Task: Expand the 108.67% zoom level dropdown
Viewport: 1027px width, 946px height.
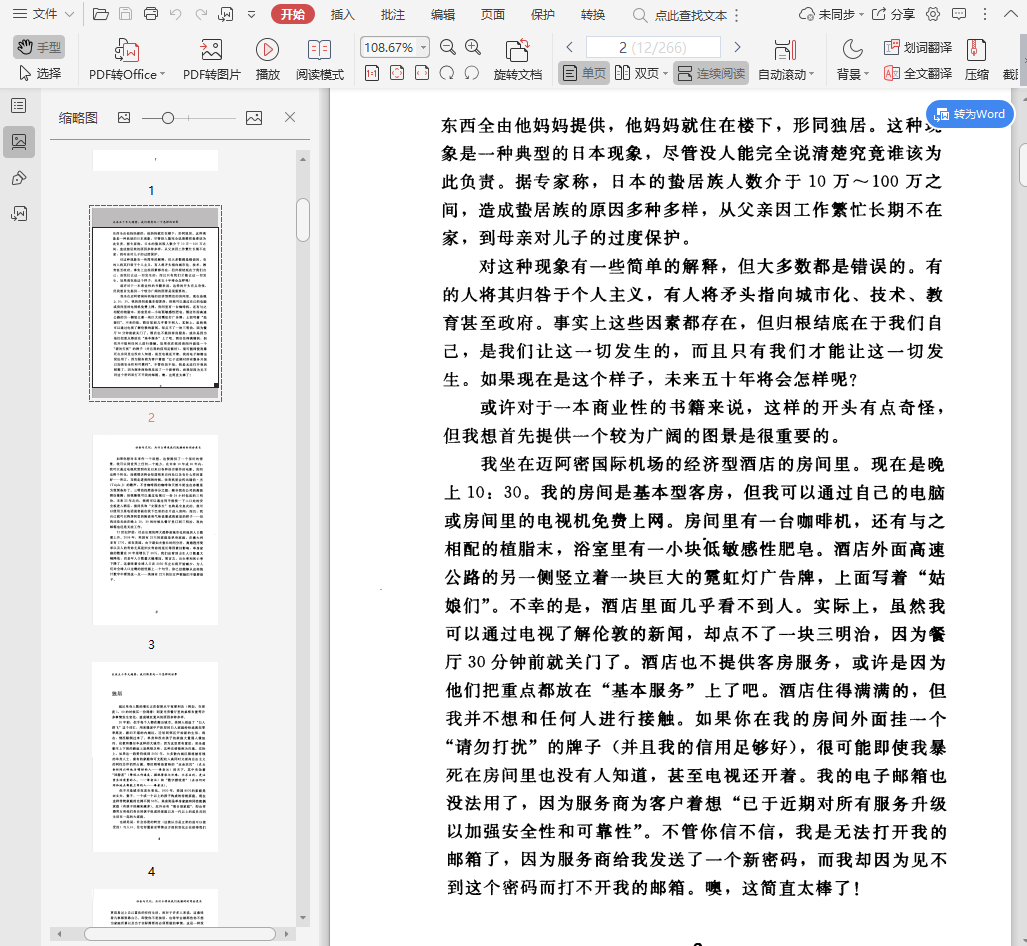Action: click(x=425, y=48)
